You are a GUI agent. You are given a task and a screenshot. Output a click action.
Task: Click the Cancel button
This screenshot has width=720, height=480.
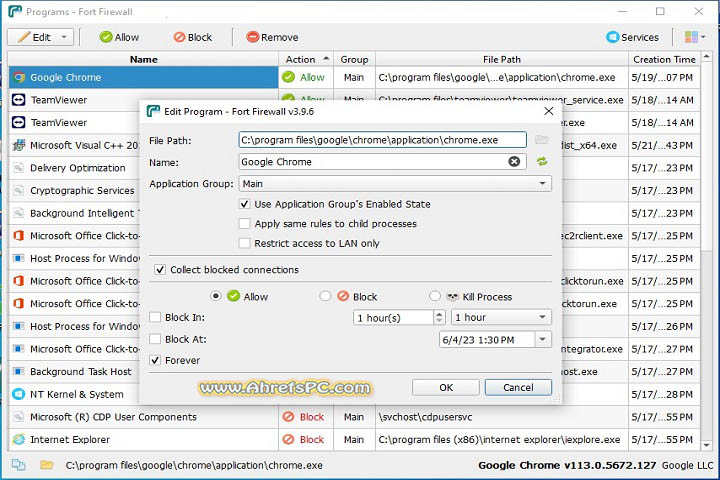point(518,387)
